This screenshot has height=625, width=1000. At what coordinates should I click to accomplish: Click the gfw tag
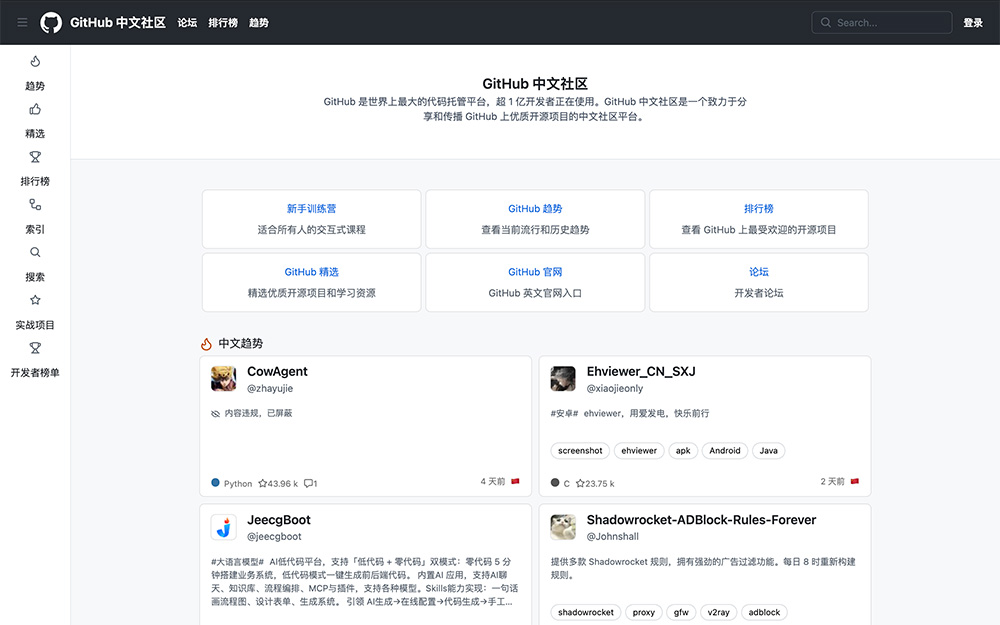681,612
